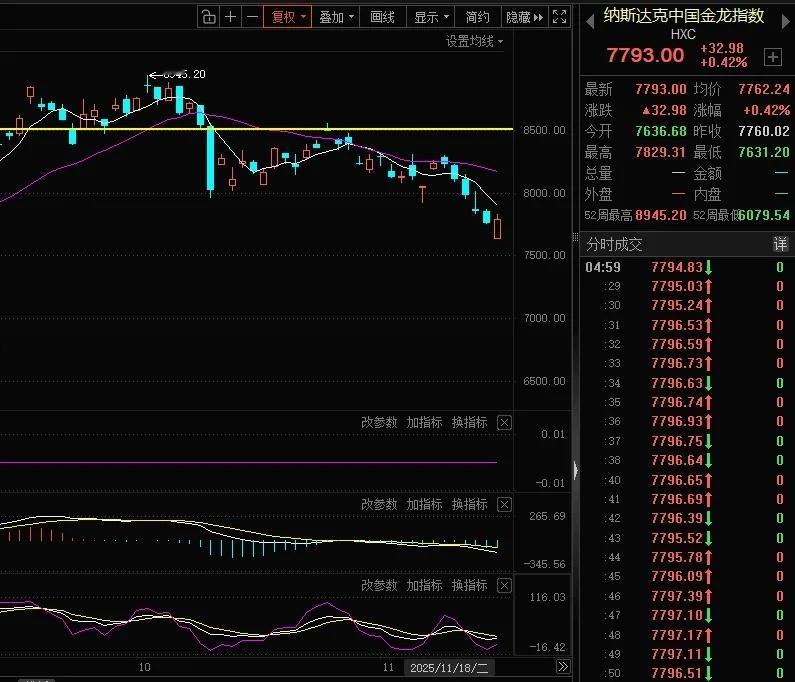Zoom in chart with plus icon
The width and height of the screenshot is (795, 682).
click(x=230, y=17)
